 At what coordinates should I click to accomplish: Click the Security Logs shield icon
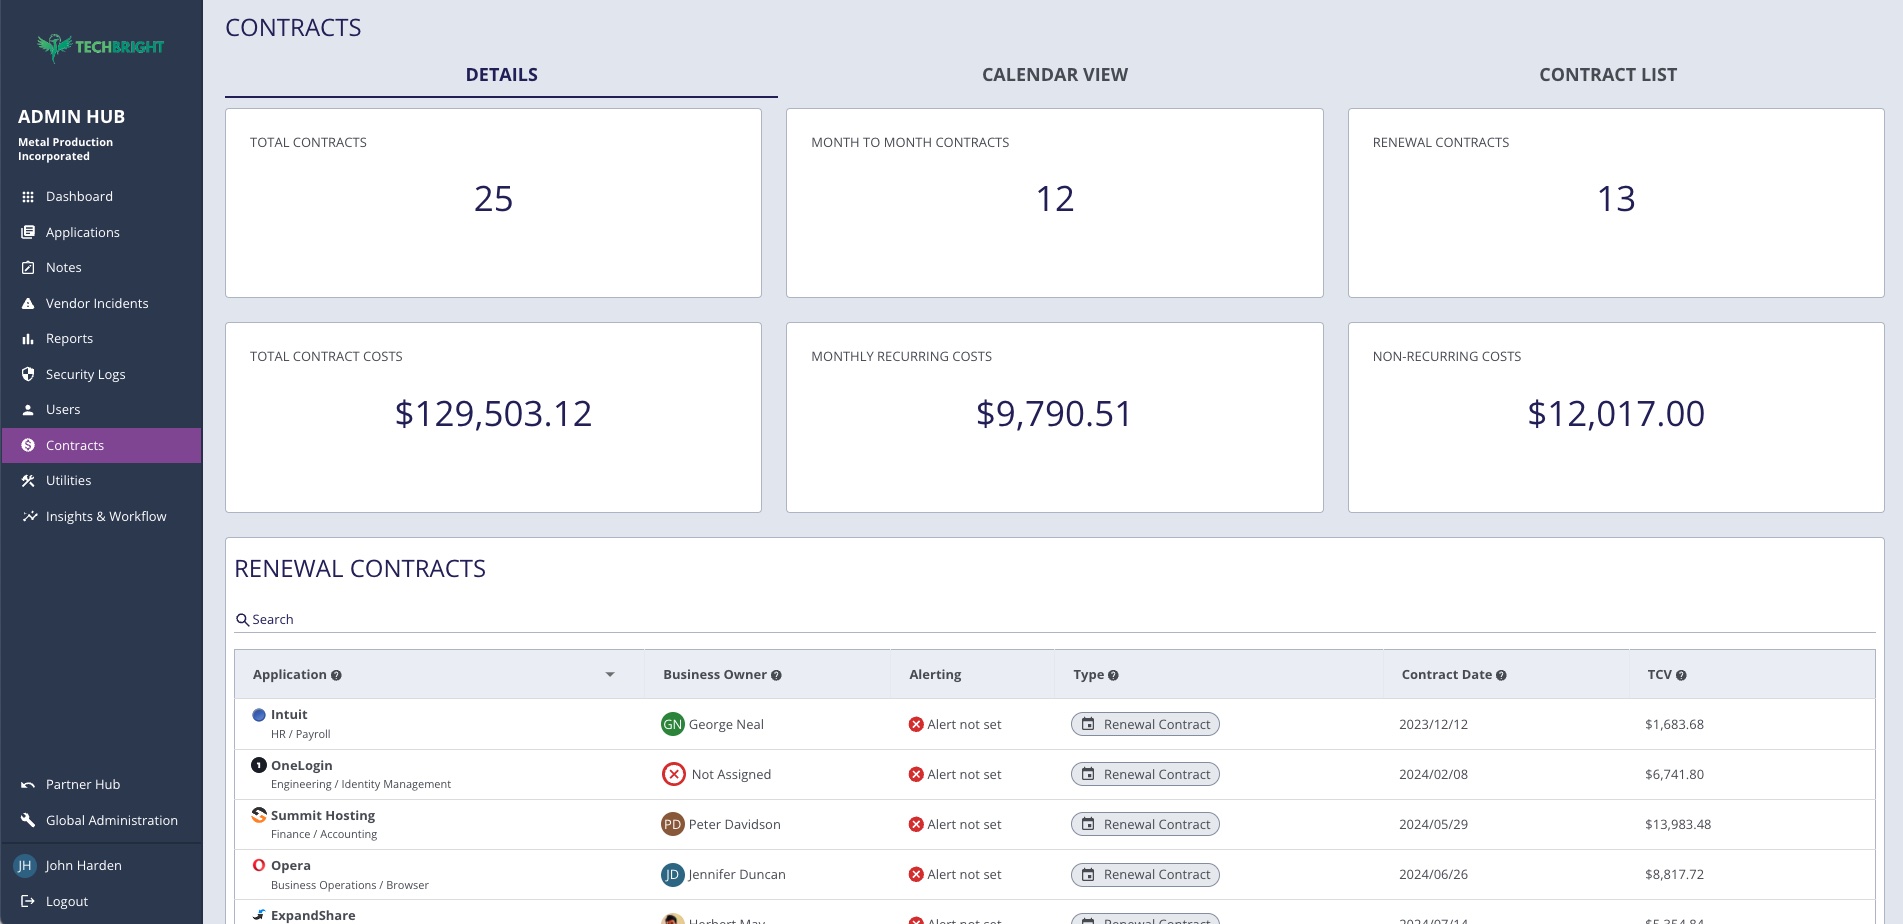click(x=28, y=374)
